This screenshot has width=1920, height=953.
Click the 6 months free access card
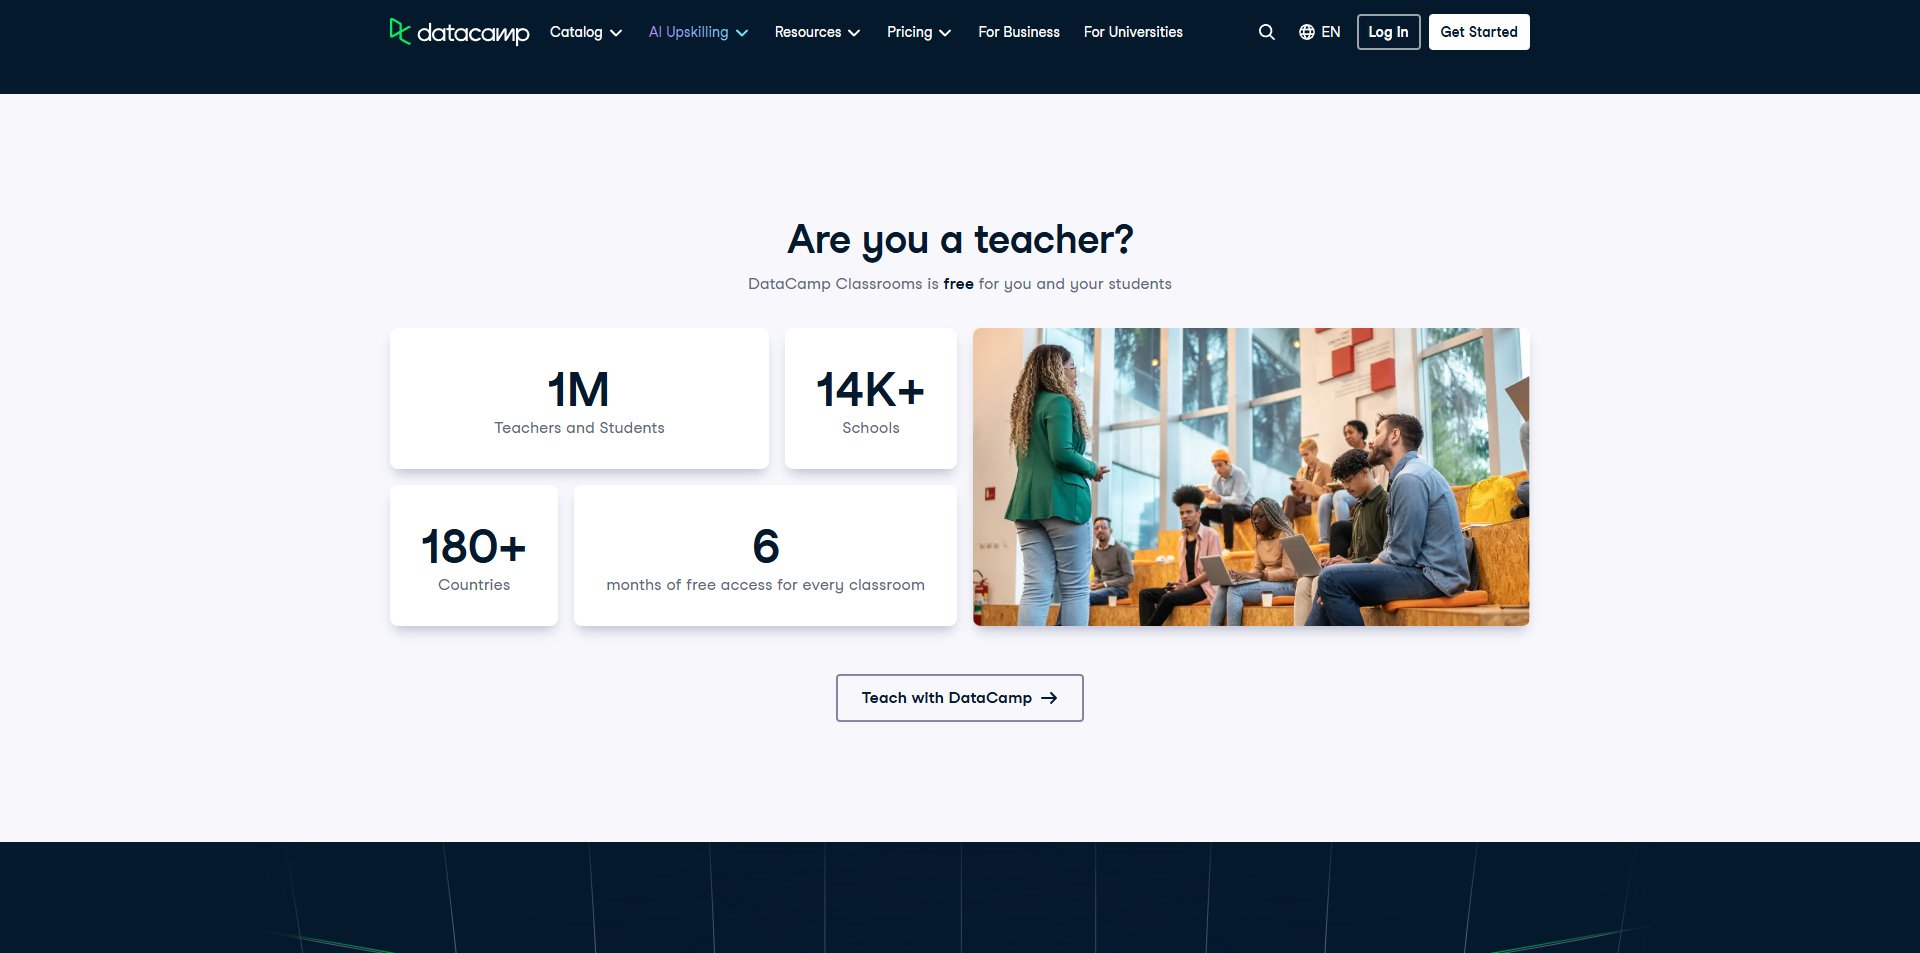(x=765, y=556)
